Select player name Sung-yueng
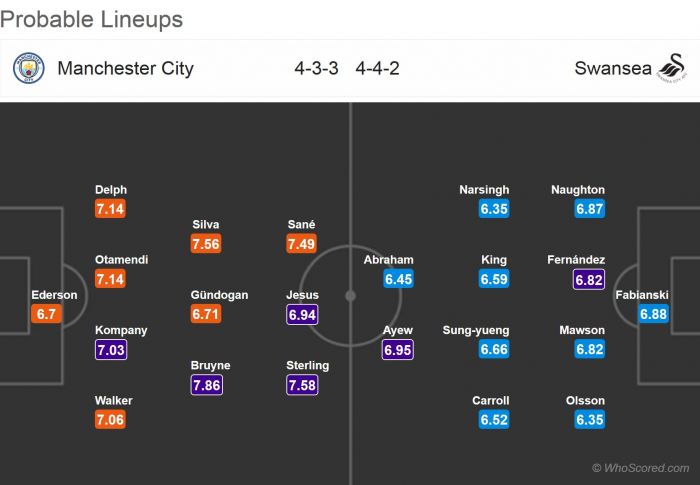The width and height of the screenshot is (700, 485). (x=476, y=330)
